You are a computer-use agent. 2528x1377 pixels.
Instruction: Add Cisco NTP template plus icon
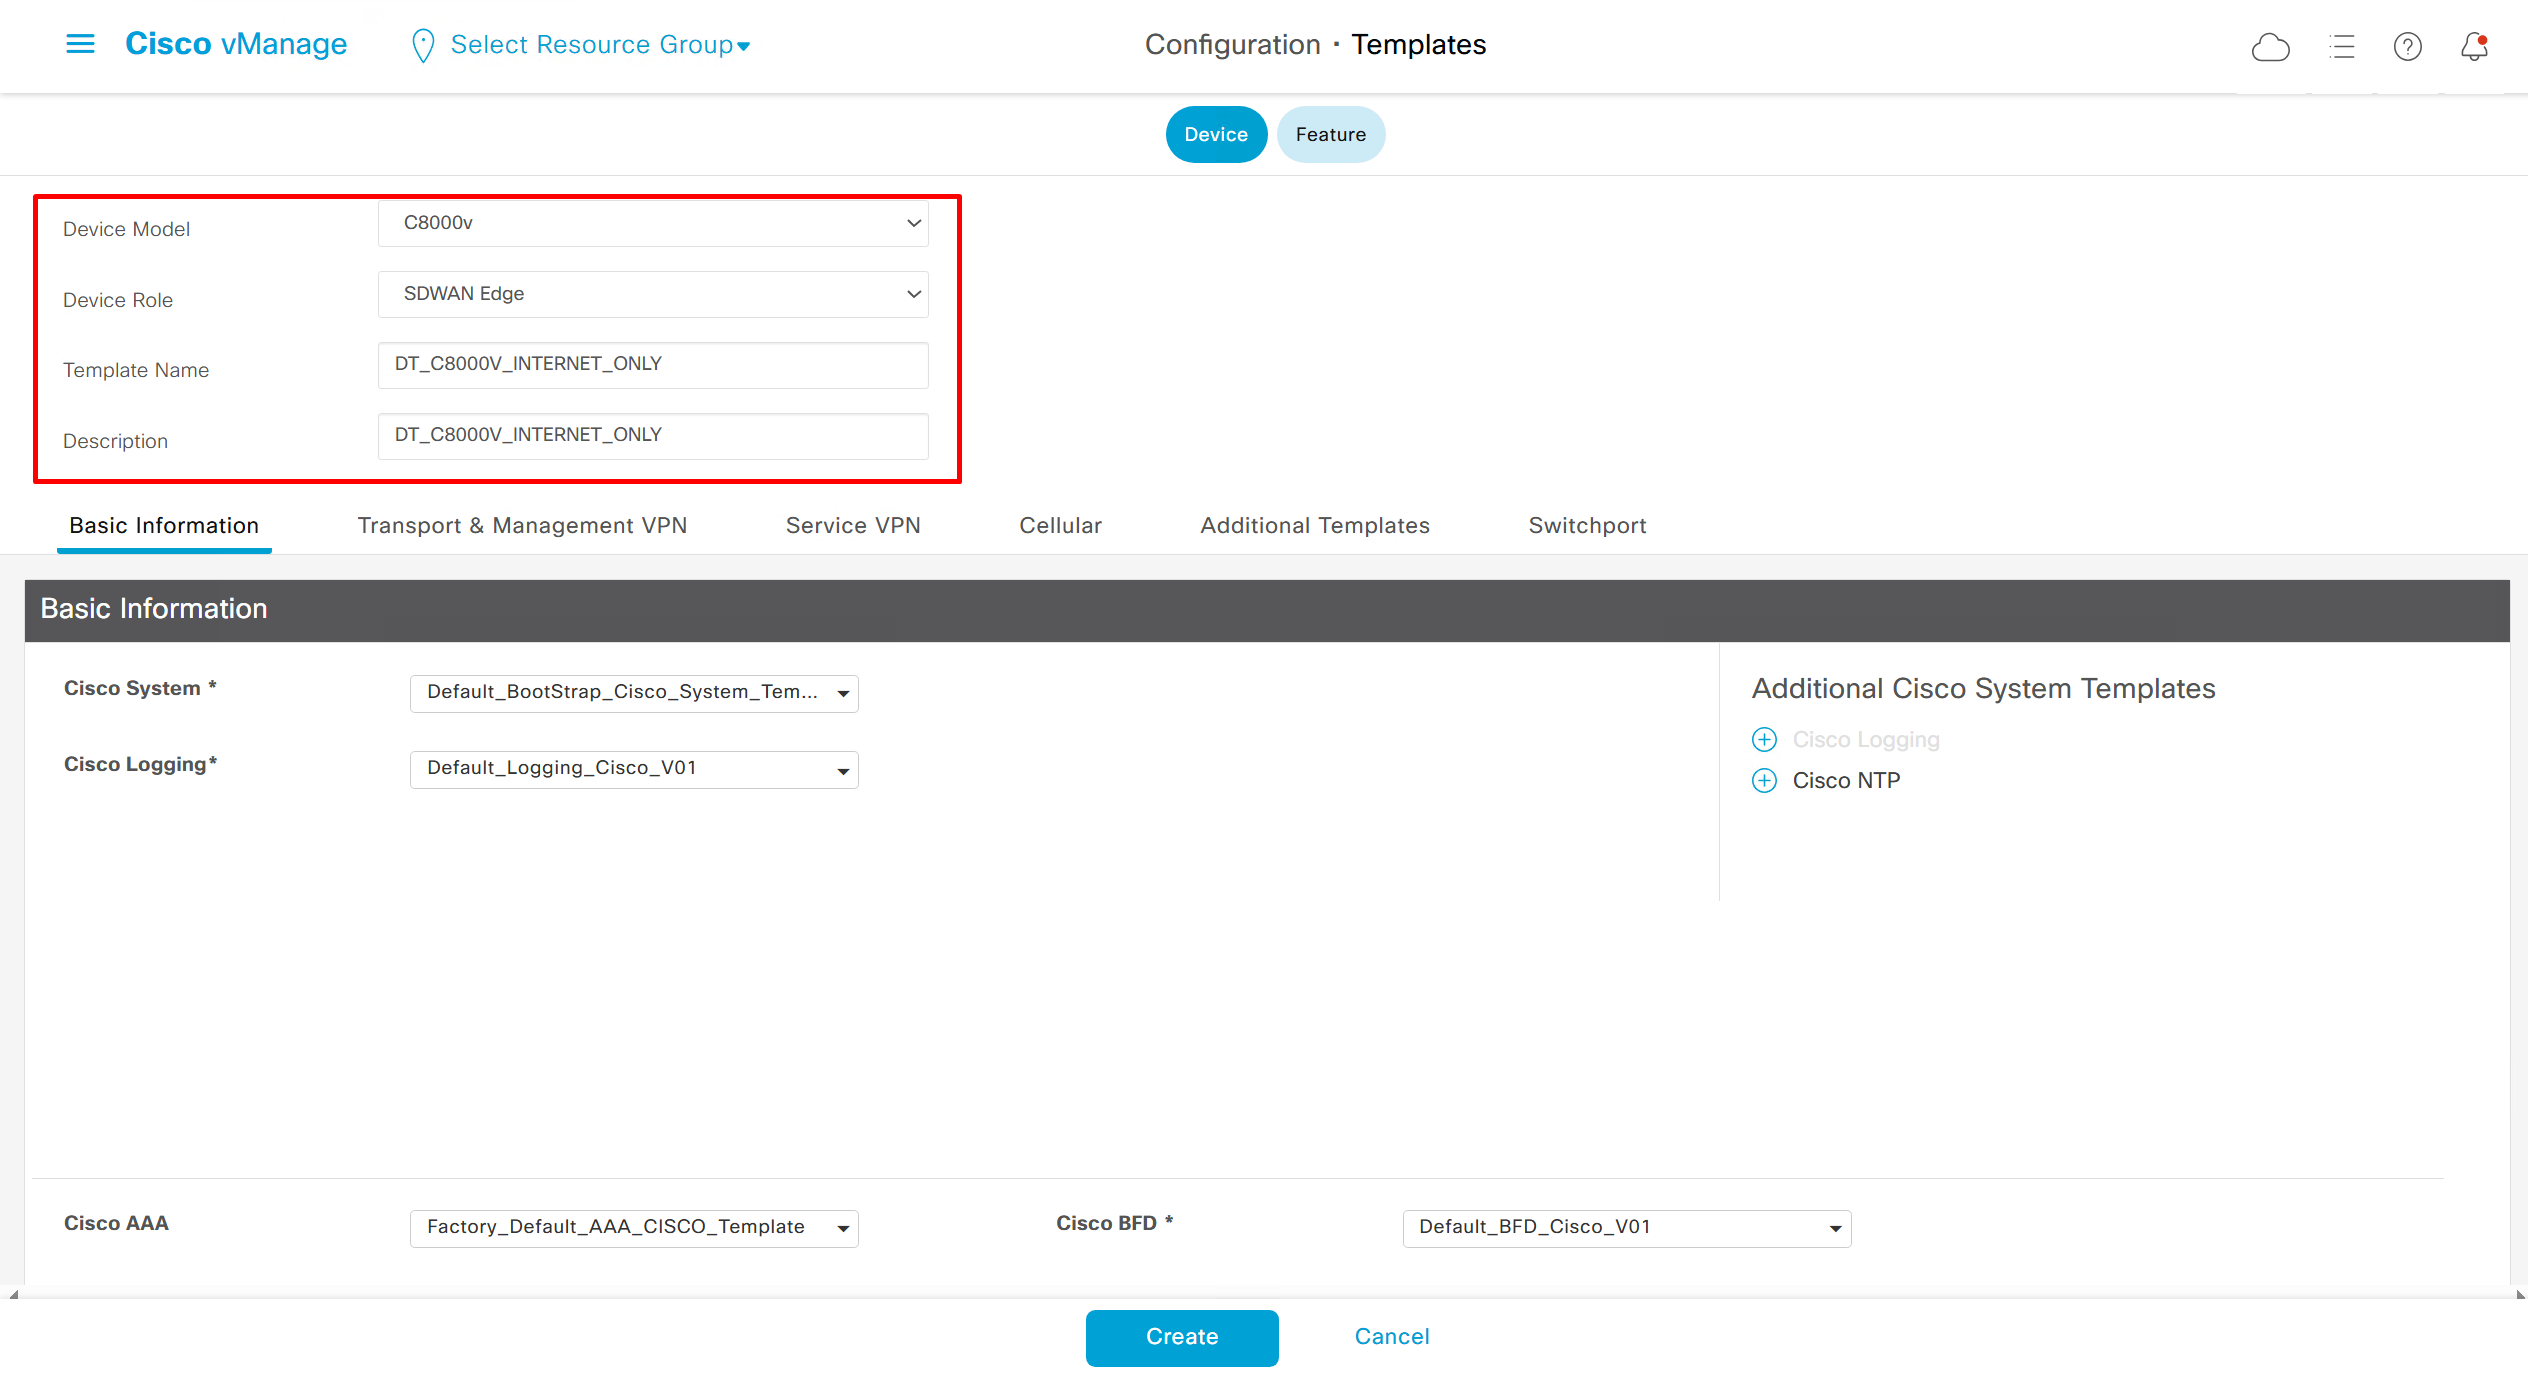click(x=1764, y=781)
